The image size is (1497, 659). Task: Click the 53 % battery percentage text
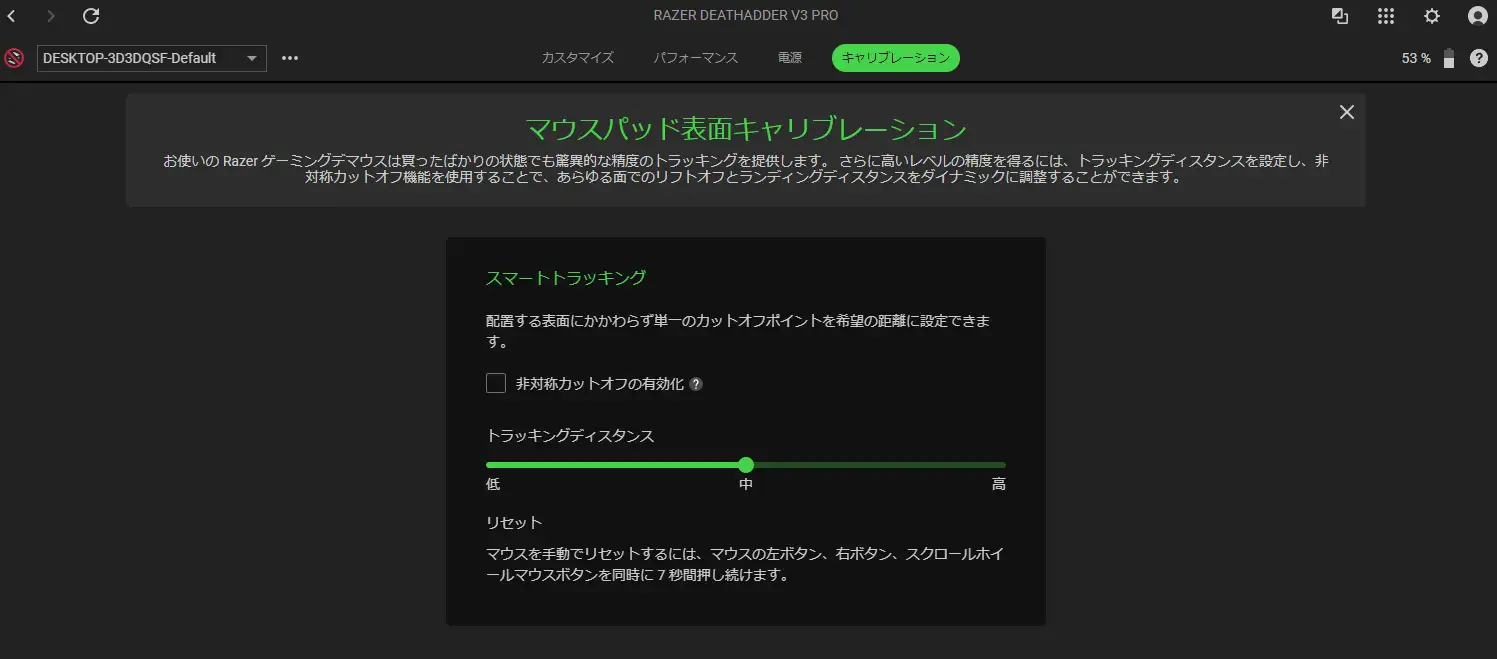pyautogui.click(x=1416, y=58)
